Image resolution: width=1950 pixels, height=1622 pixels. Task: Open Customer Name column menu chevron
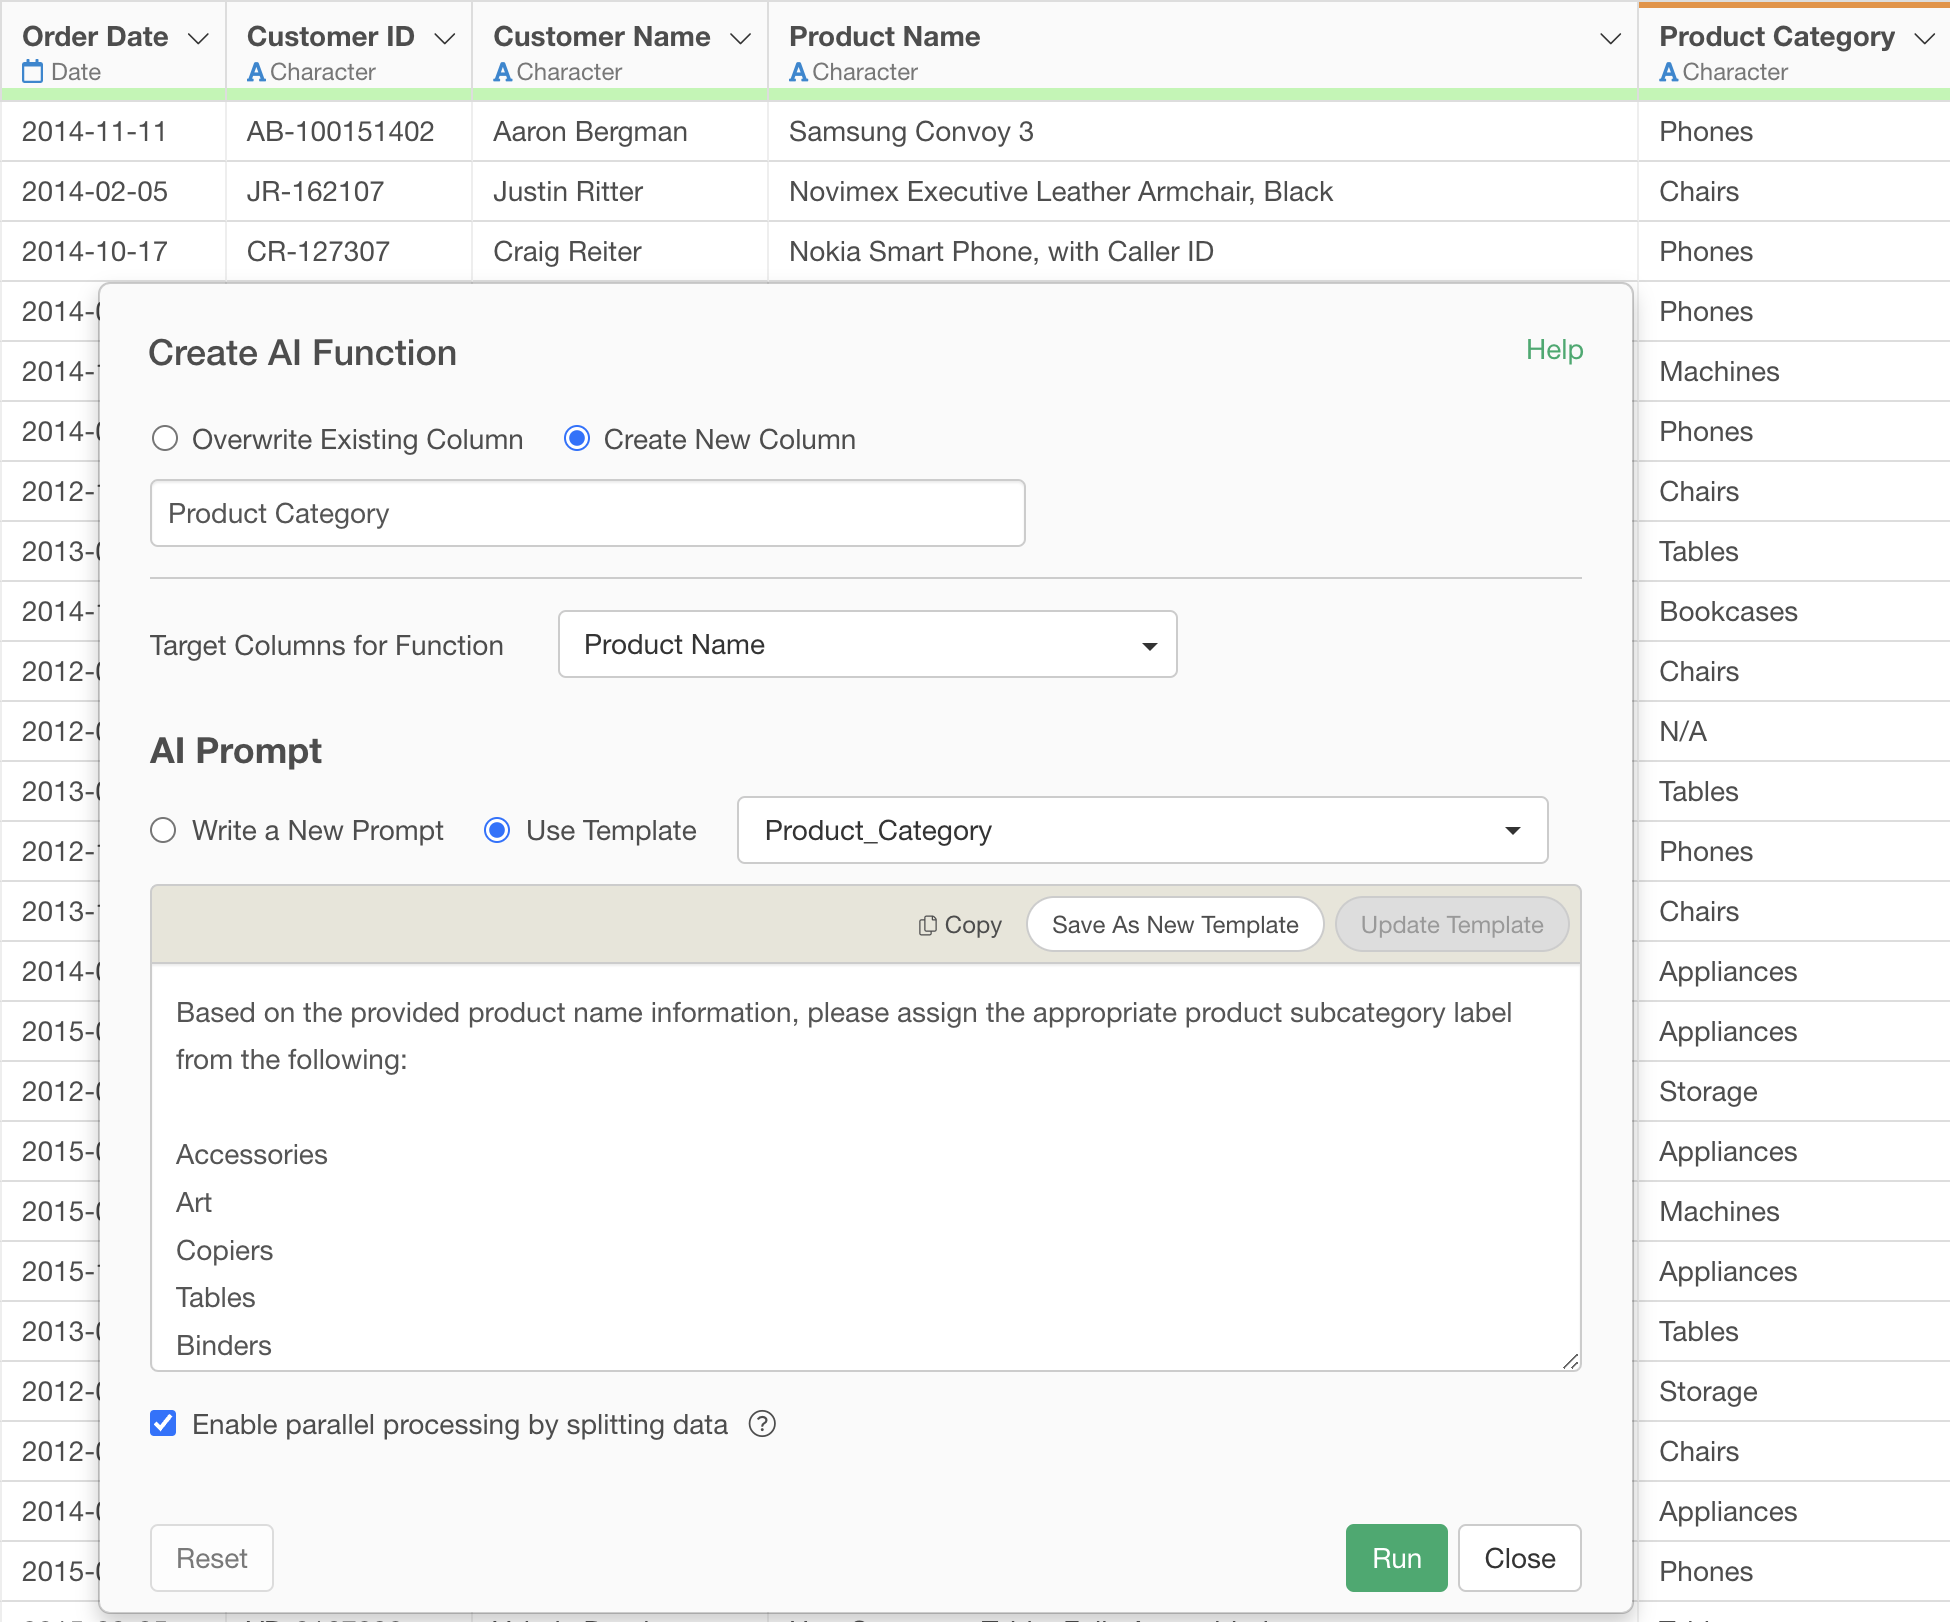pyautogui.click(x=740, y=38)
